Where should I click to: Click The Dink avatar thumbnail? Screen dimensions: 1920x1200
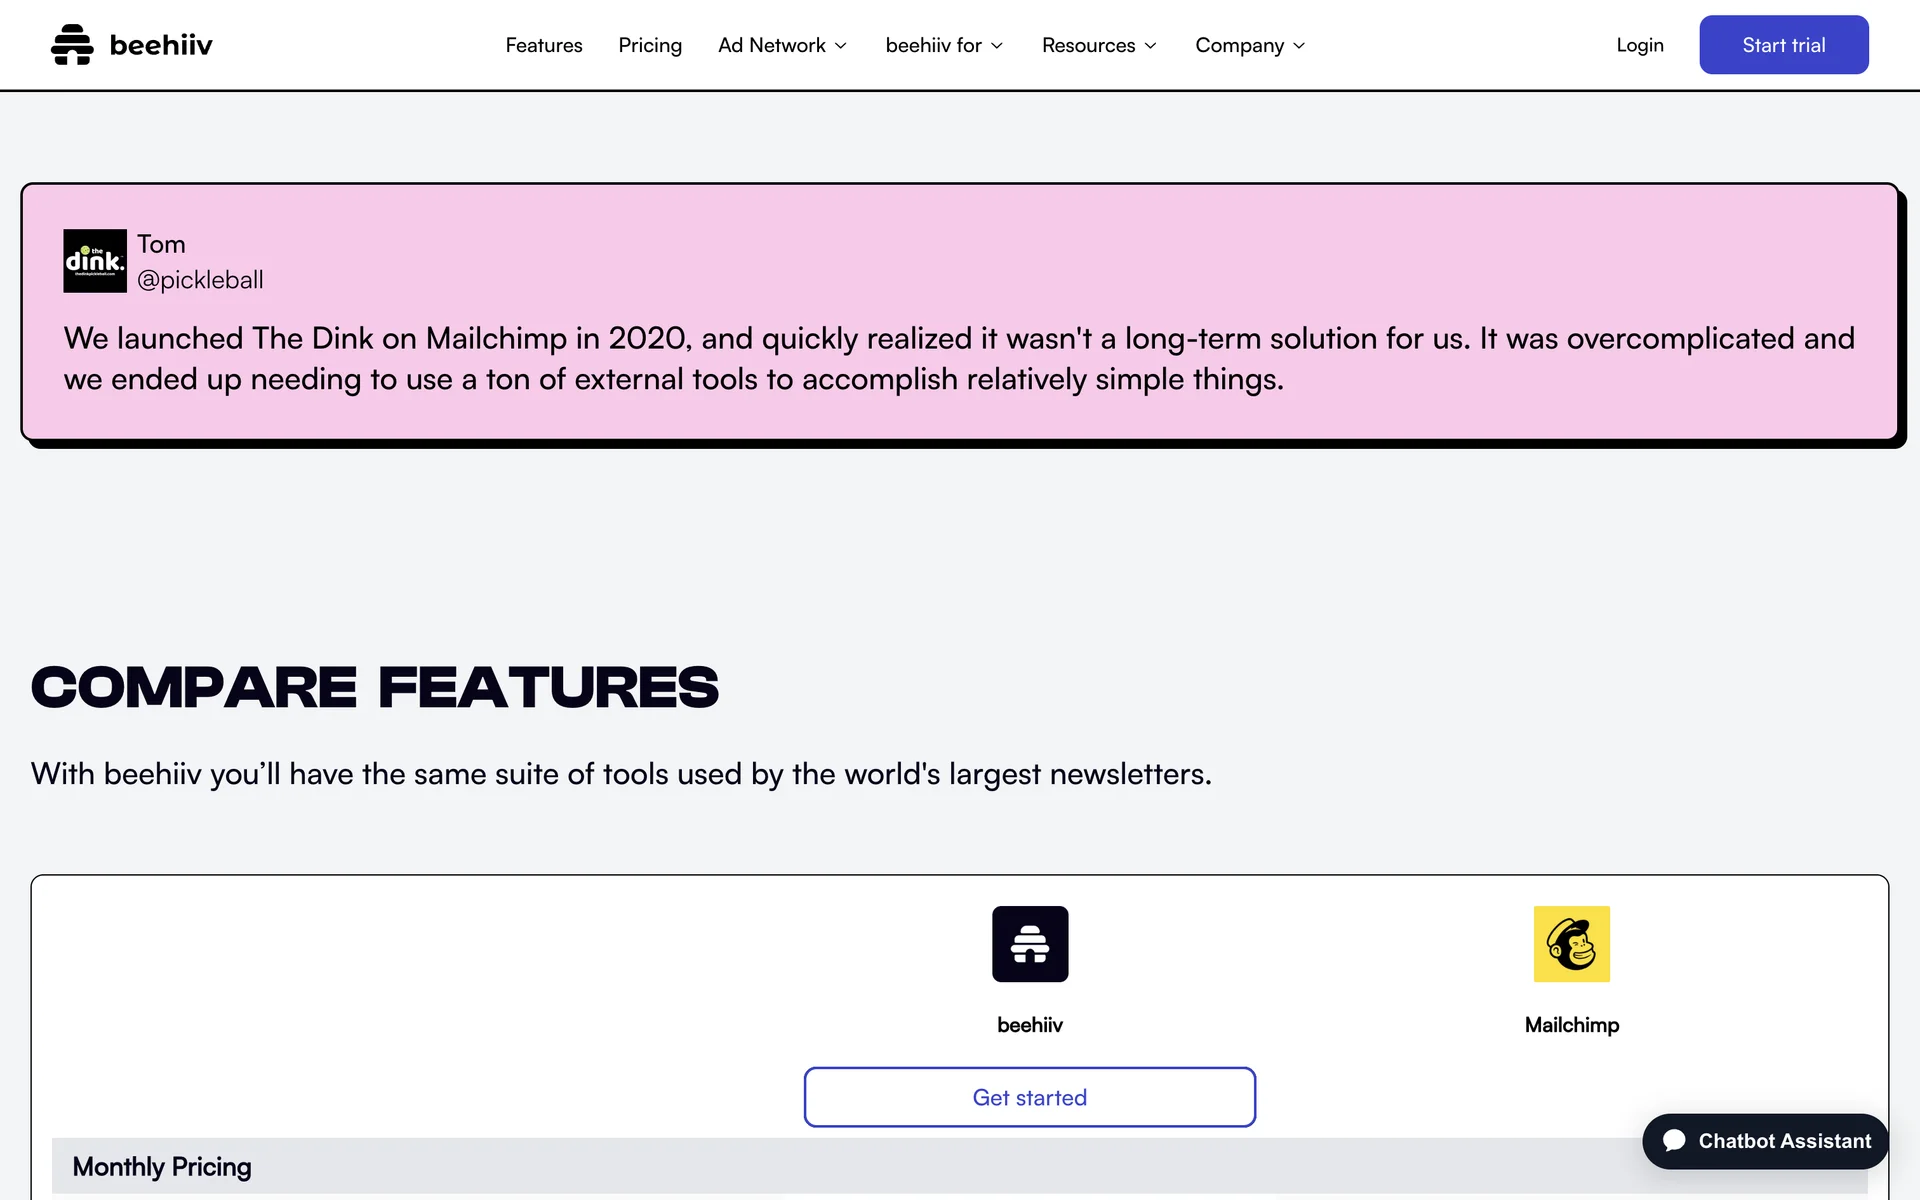(x=95, y=261)
